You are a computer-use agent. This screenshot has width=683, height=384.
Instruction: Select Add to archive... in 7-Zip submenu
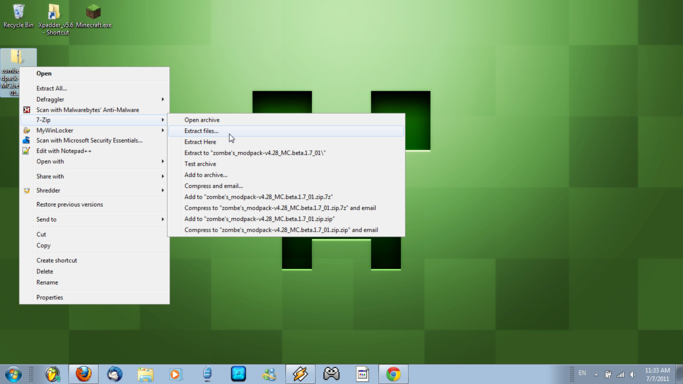point(286,175)
